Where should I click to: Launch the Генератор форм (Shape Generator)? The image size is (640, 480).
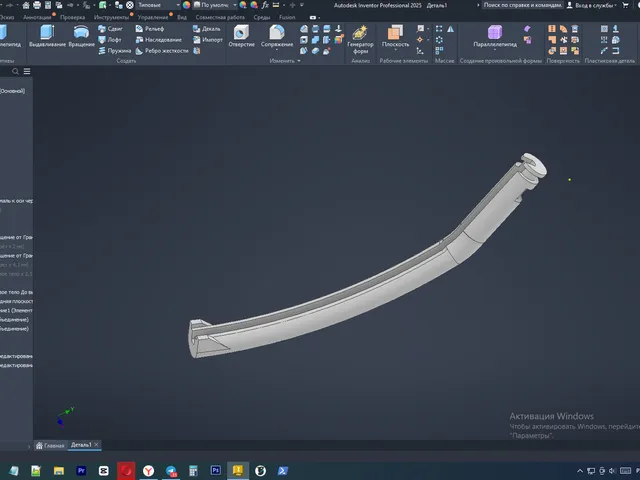click(x=360, y=39)
